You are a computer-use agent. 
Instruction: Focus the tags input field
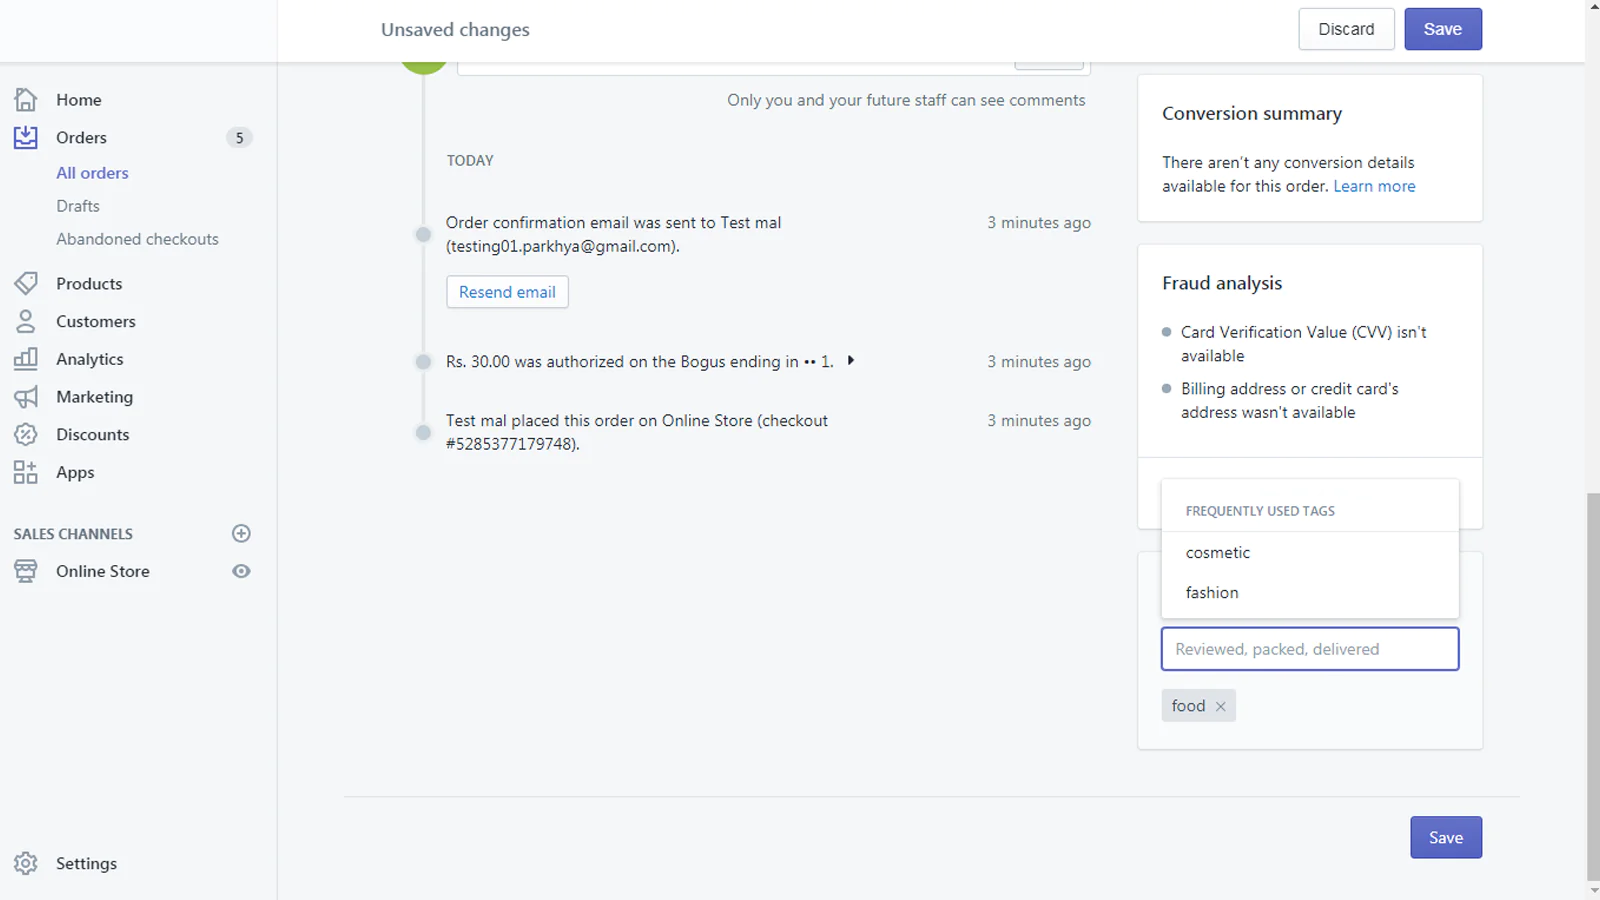click(1310, 649)
